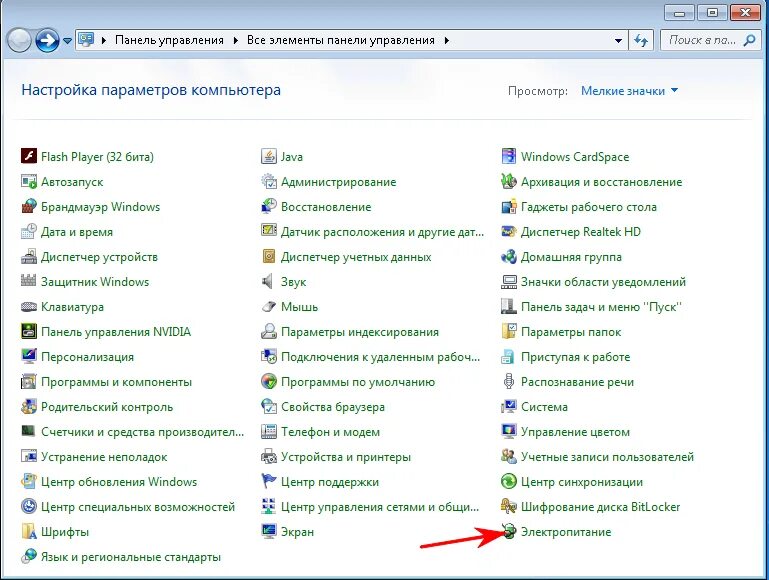Viewport: 769px width, 580px height.
Task: Open Параметры индексирования link
Action: click(359, 332)
